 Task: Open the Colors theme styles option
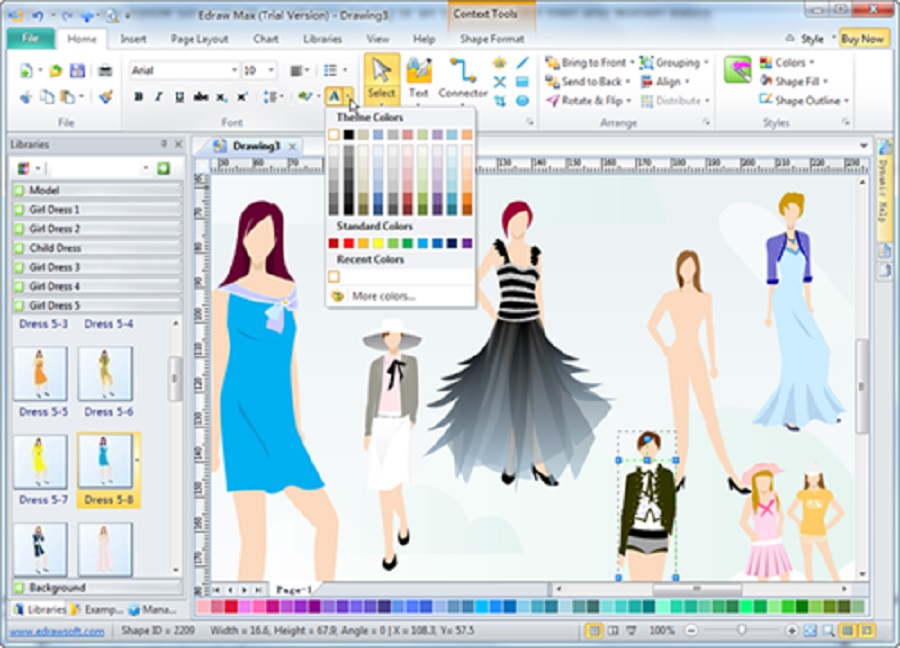tap(788, 63)
